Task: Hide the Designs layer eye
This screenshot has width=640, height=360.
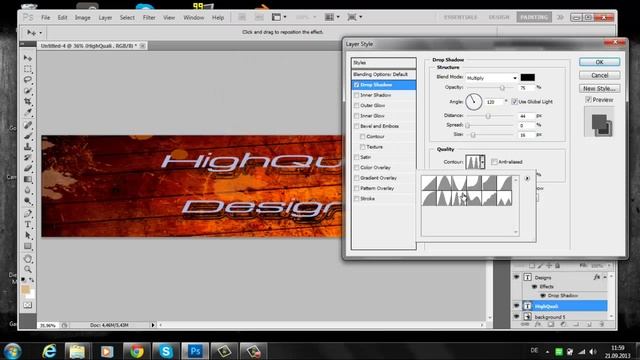Action: pyautogui.click(x=516, y=277)
